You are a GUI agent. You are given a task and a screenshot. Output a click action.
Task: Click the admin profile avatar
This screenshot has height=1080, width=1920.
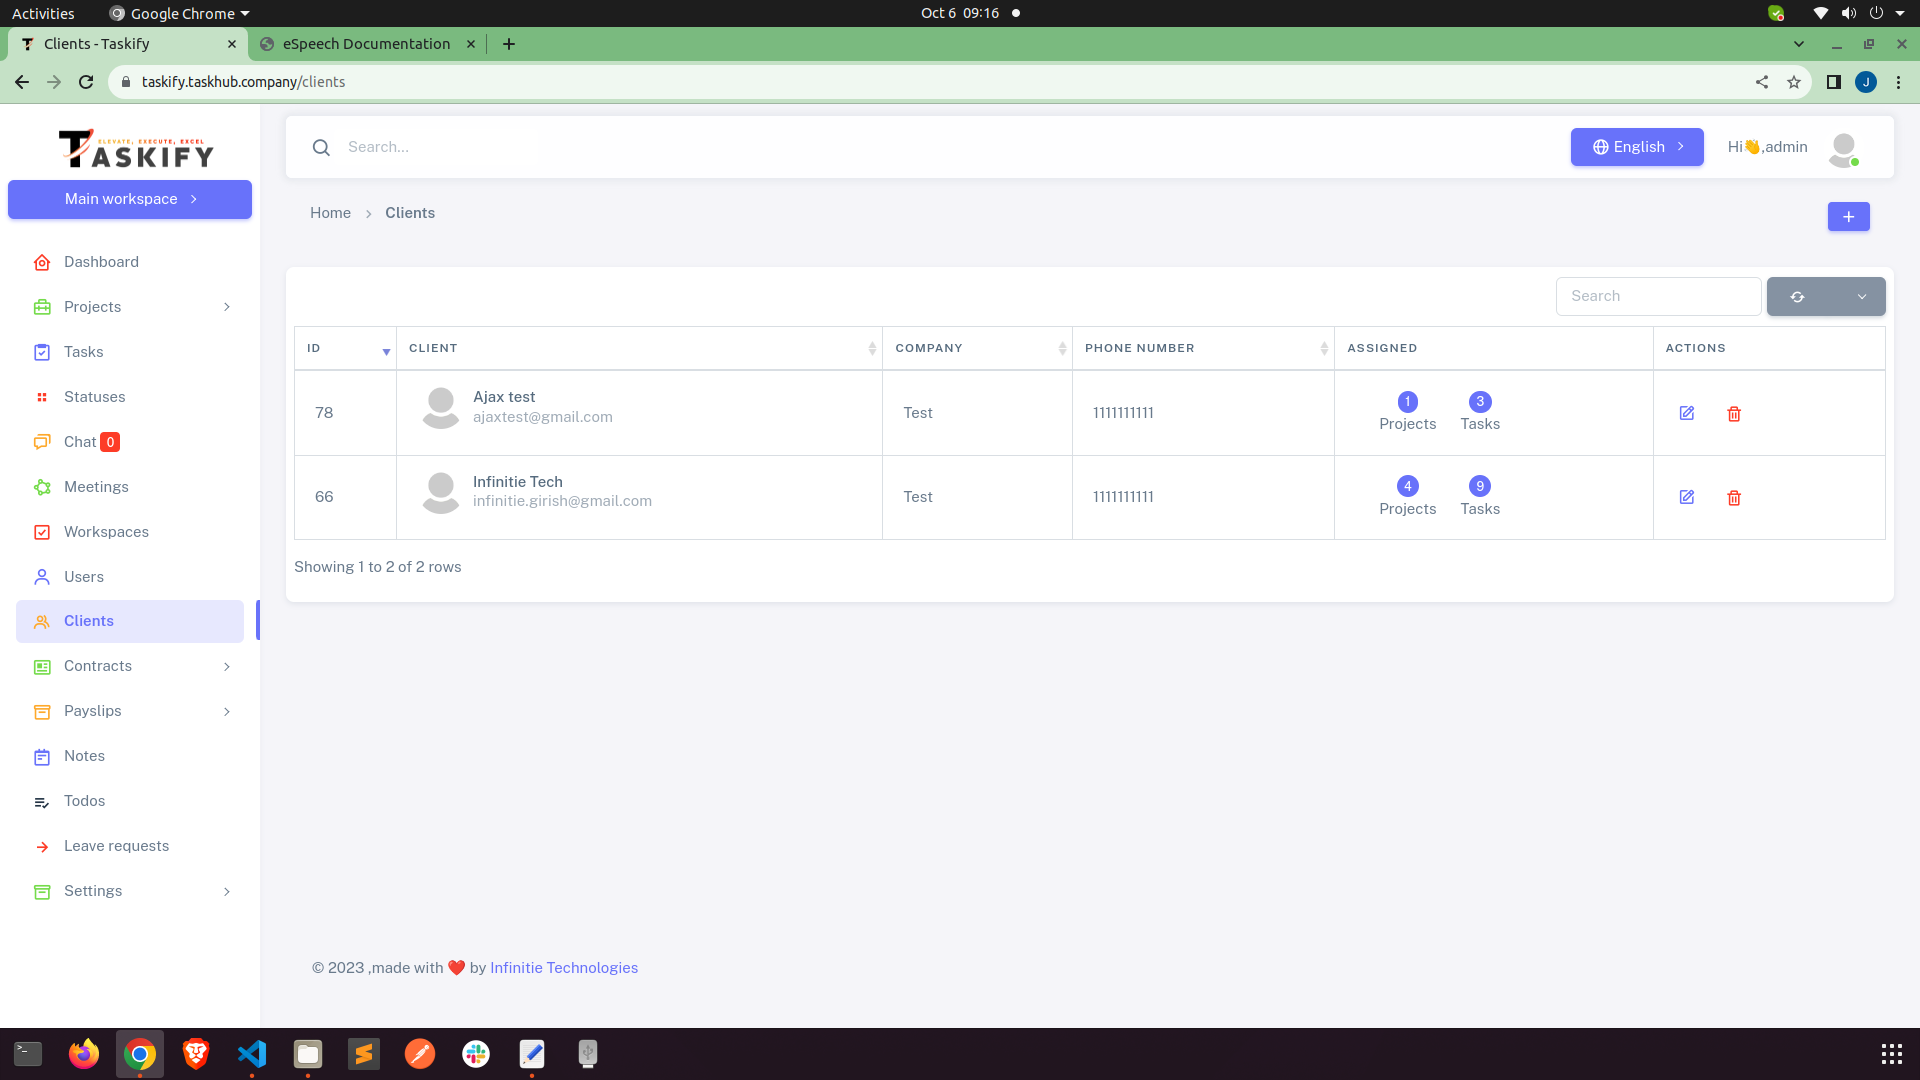click(1843, 148)
